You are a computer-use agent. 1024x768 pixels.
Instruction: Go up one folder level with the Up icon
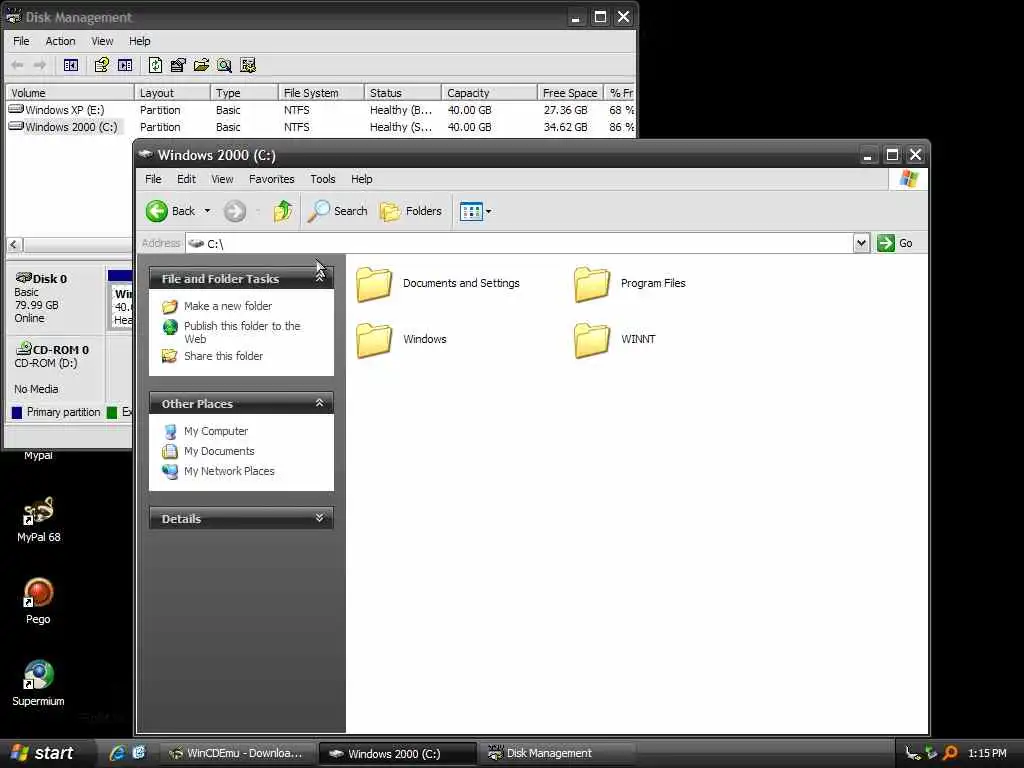click(283, 211)
